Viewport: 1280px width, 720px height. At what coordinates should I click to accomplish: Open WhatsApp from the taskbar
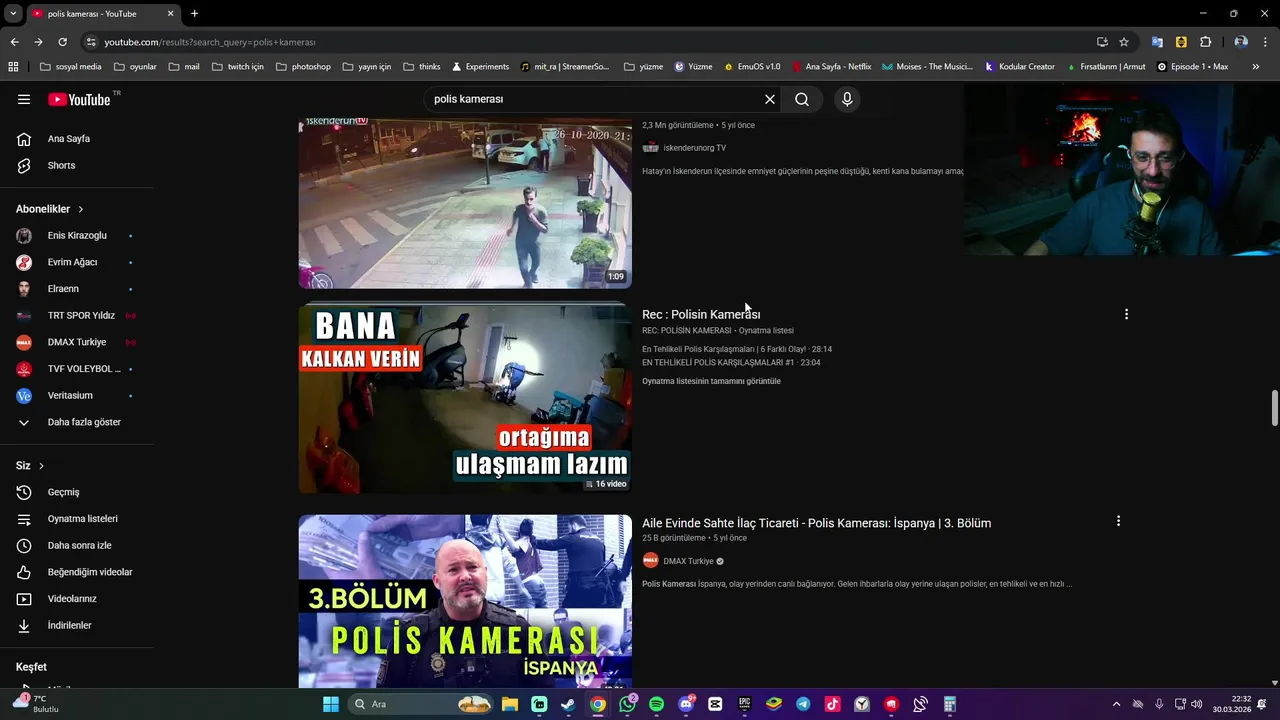click(627, 704)
